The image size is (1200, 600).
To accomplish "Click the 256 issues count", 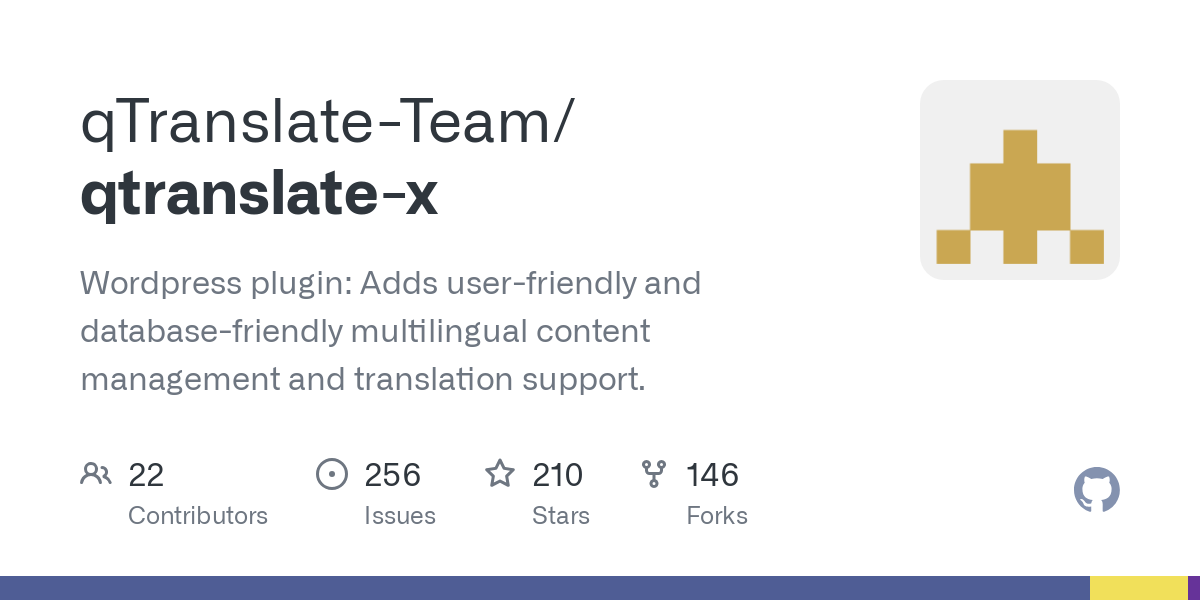I will pos(392,474).
